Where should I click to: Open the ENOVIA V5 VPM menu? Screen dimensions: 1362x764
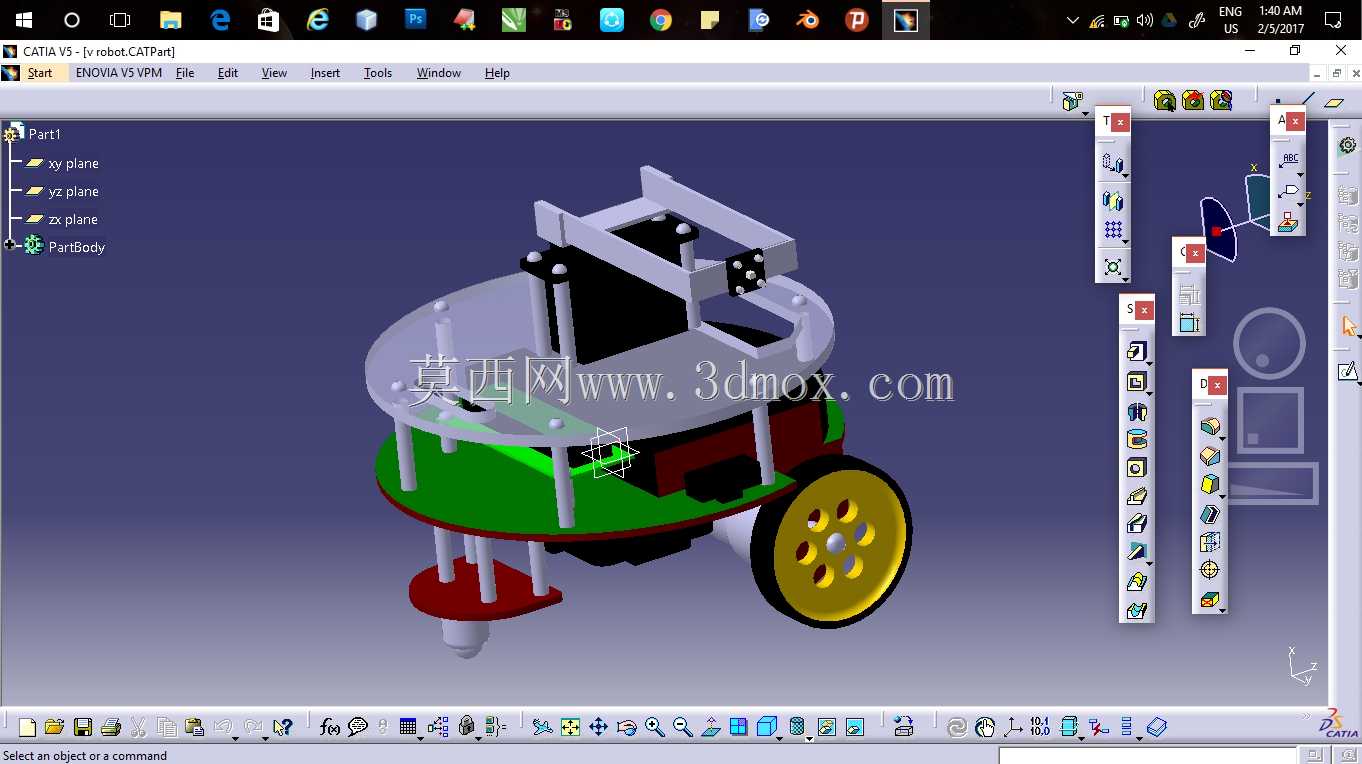tap(119, 73)
